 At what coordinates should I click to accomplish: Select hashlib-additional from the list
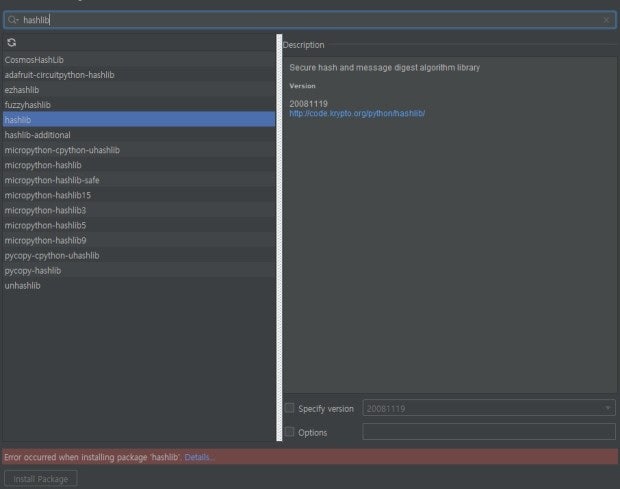coord(38,135)
